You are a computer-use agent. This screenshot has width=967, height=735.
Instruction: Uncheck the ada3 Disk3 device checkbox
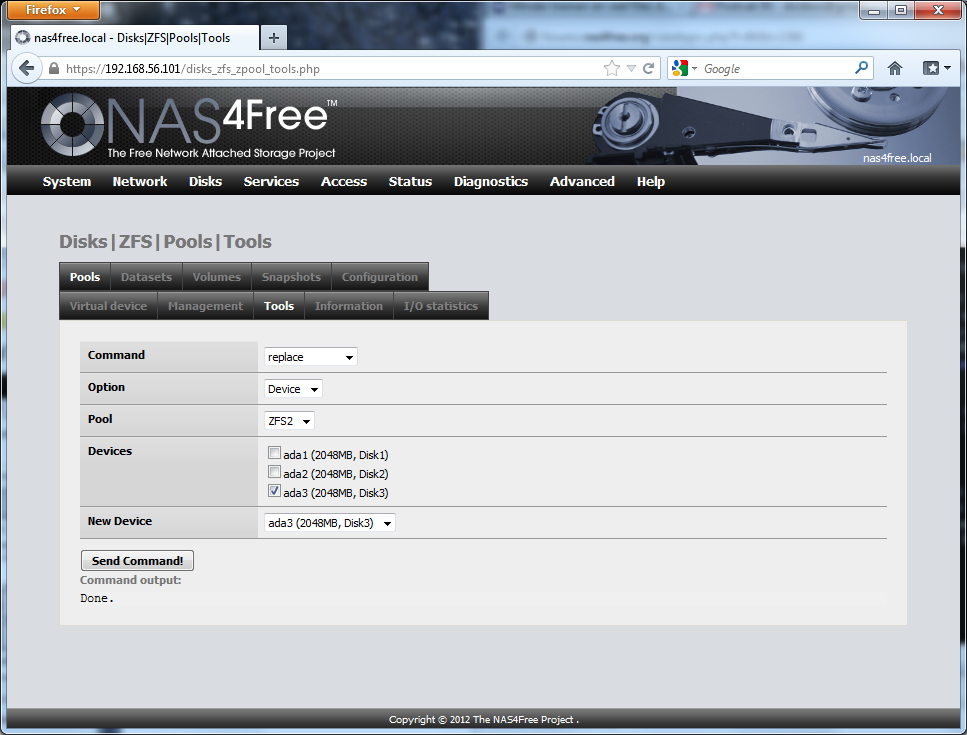[x=274, y=491]
